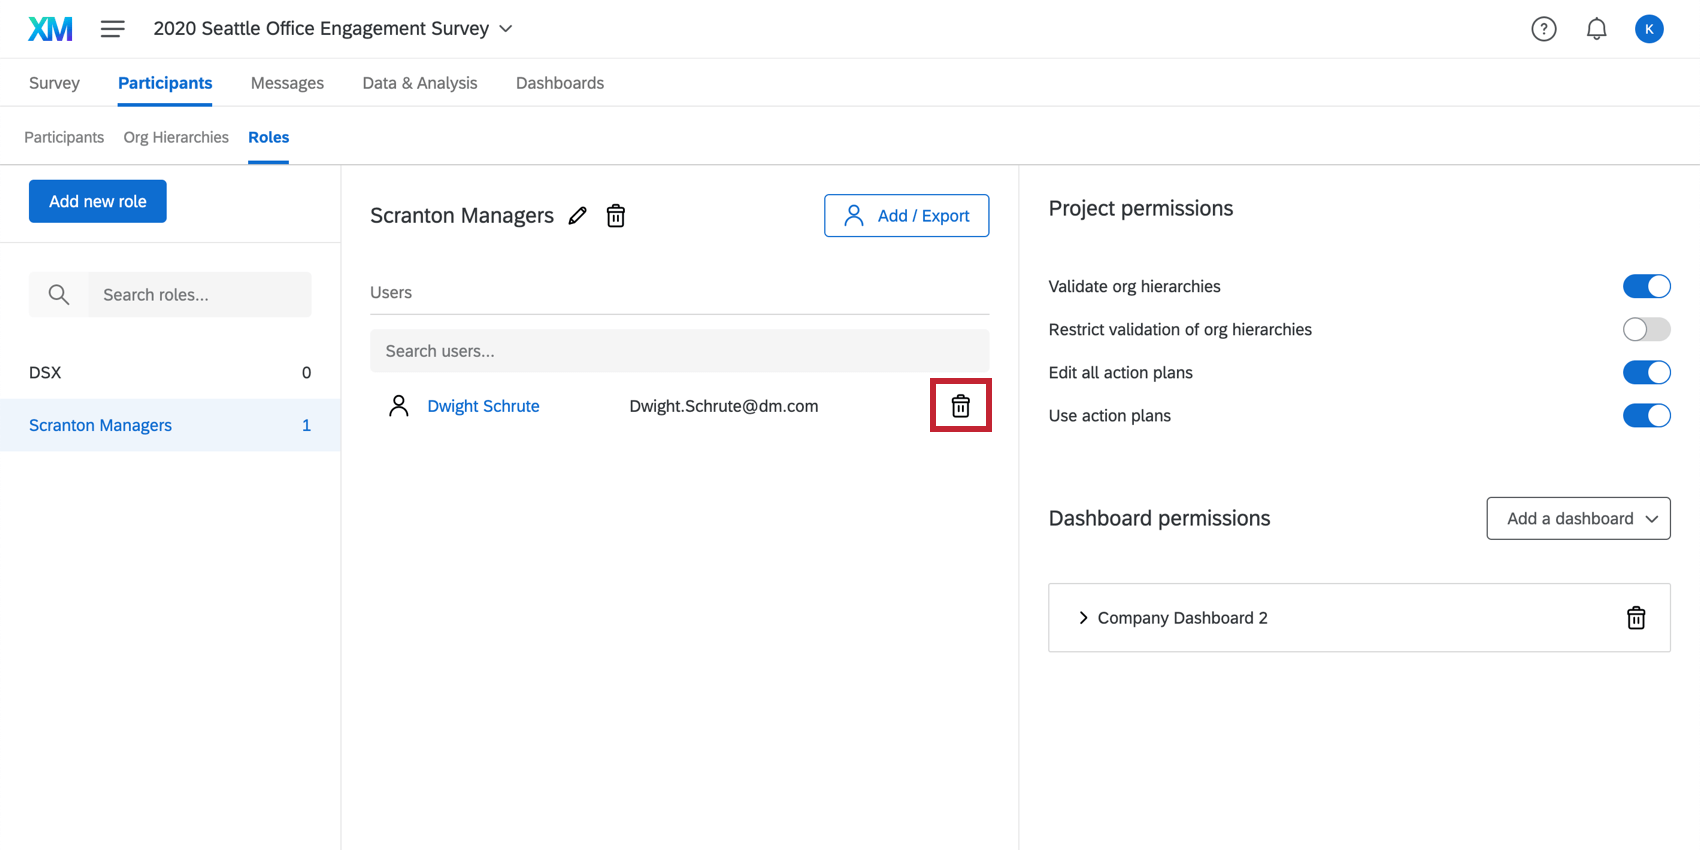
Task: Open the hamburger navigation menu
Action: tap(112, 29)
